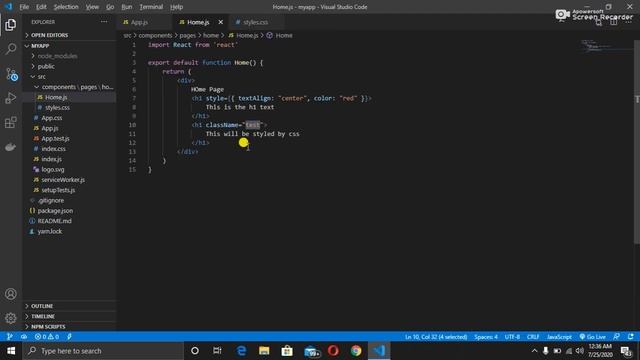
Task: Open the Manage gear icon
Action: pyautogui.click(x=11, y=318)
